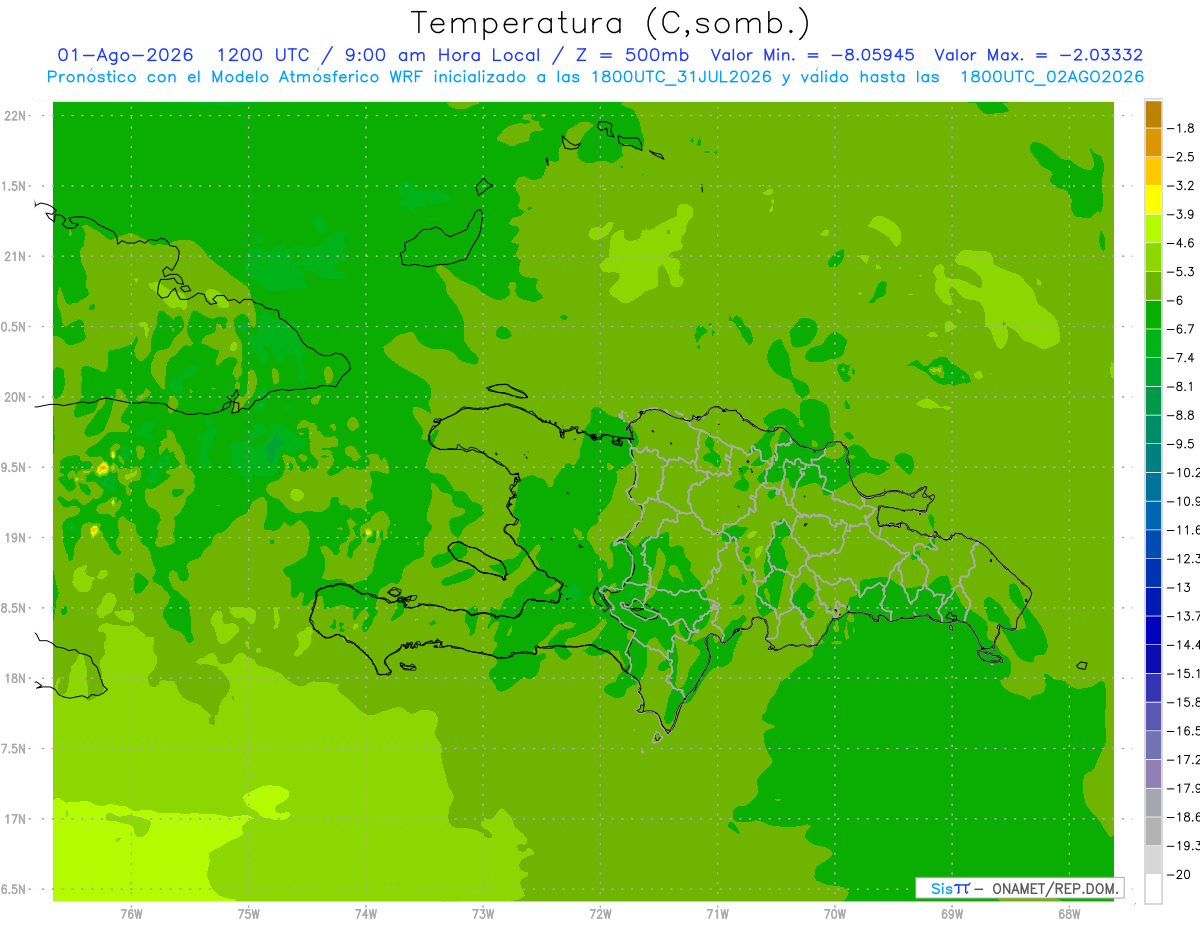Click colorbar label '-4.6'
The height and width of the screenshot is (927, 1200).
1181,243
